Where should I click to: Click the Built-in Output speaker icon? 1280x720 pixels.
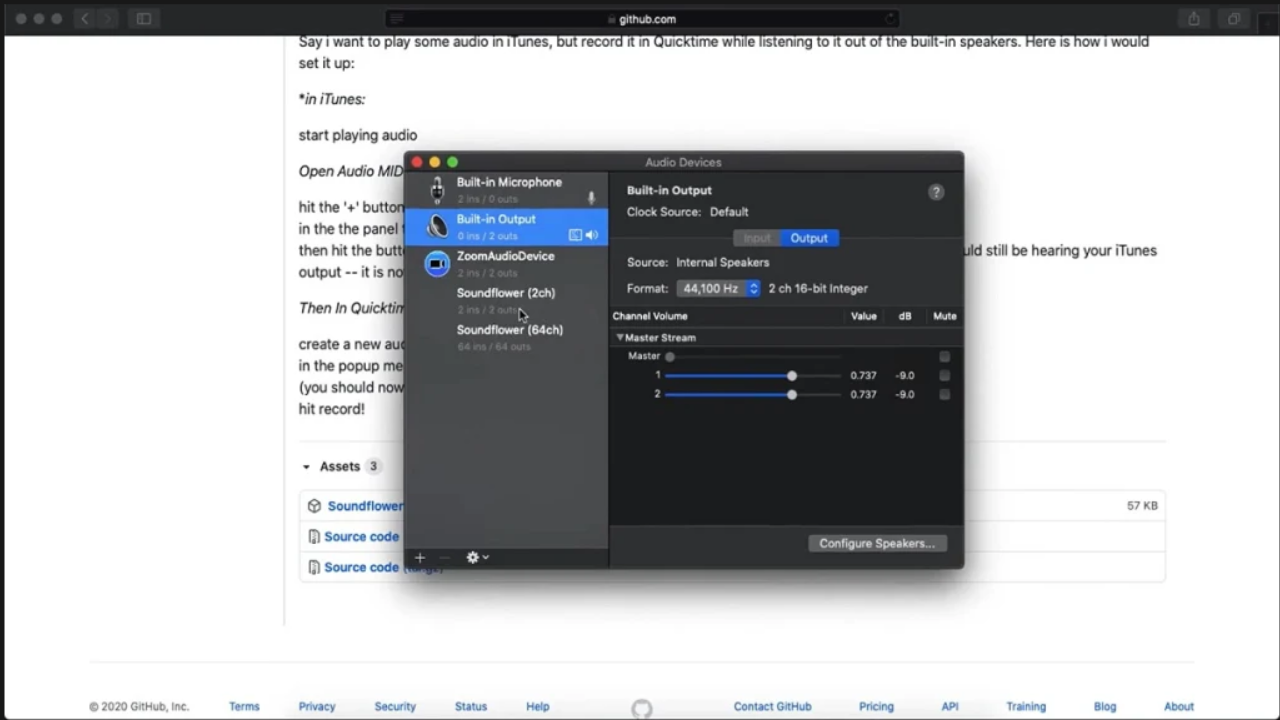click(x=437, y=227)
